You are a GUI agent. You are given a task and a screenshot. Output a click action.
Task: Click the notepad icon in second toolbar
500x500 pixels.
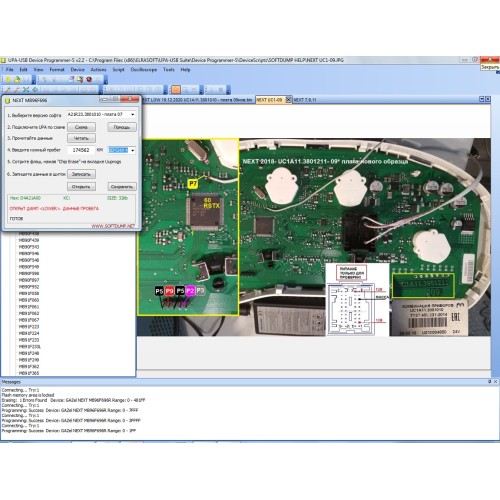(71, 79)
